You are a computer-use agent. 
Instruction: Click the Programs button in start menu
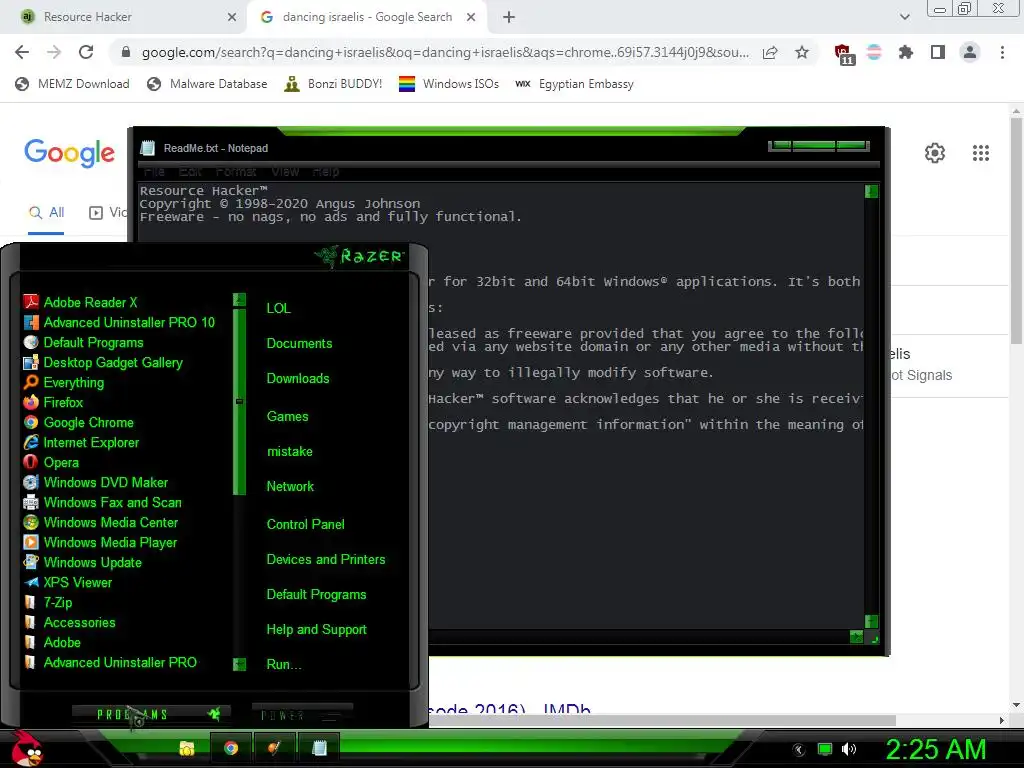pyautogui.click(x=151, y=714)
